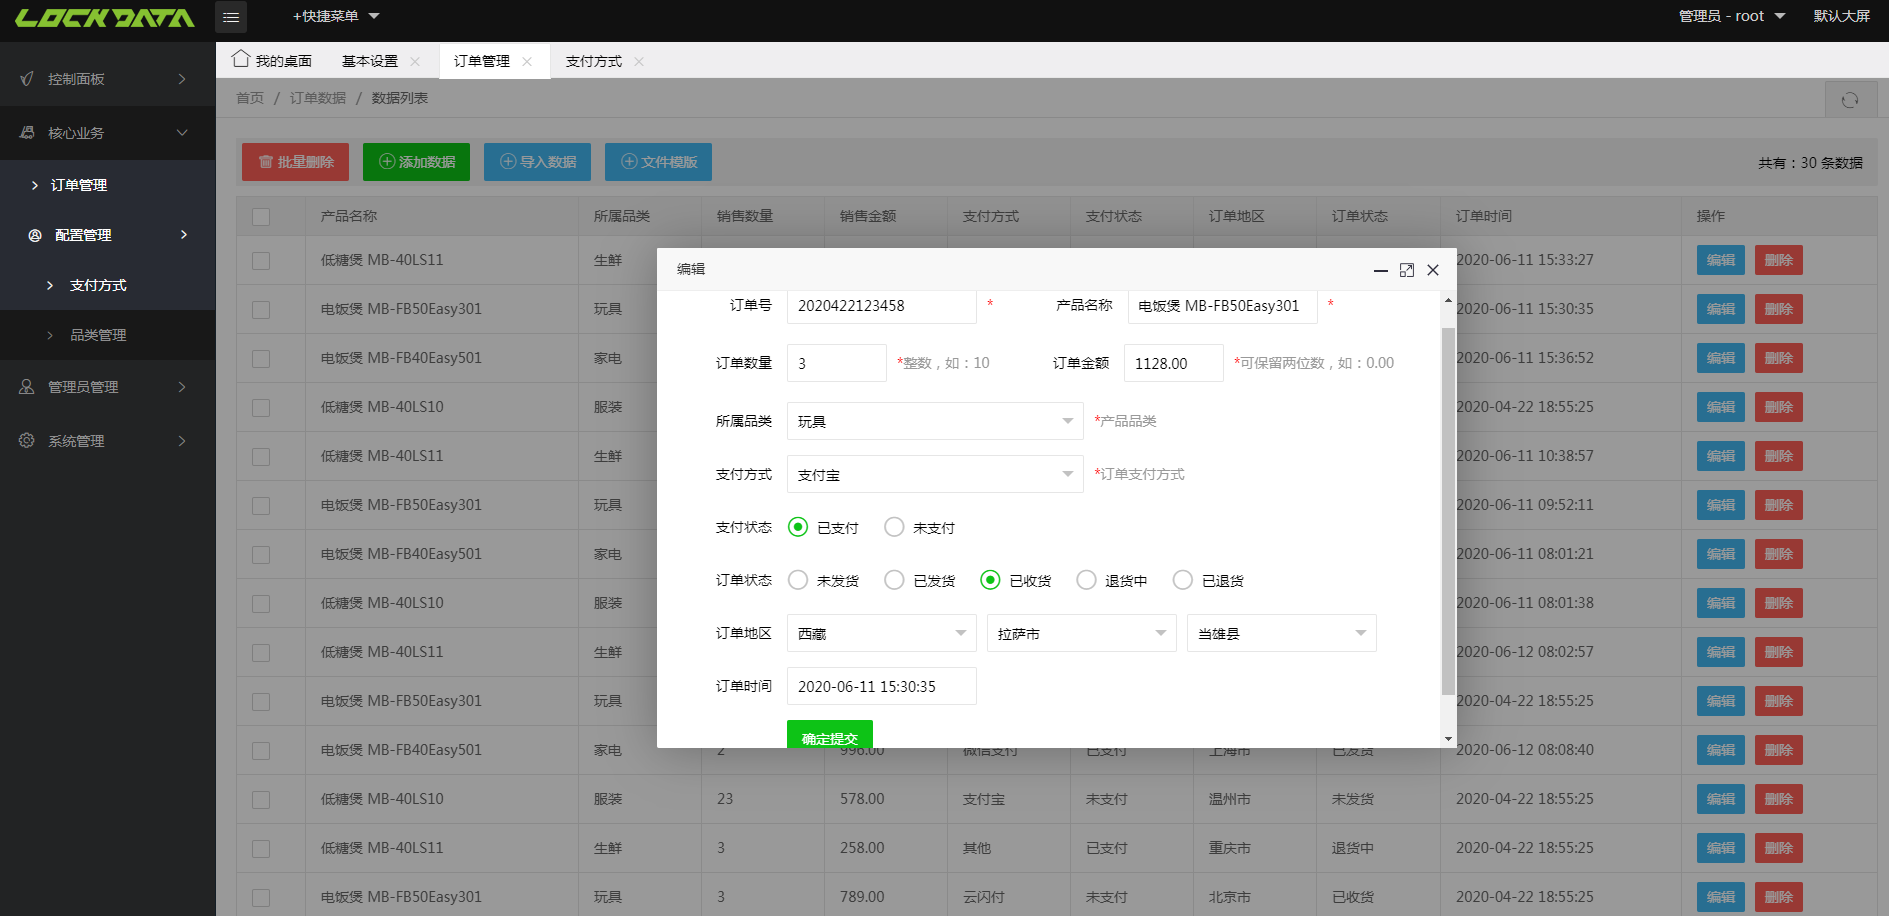Click the 订单金额 input field
The width and height of the screenshot is (1889, 916).
[1174, 363]
